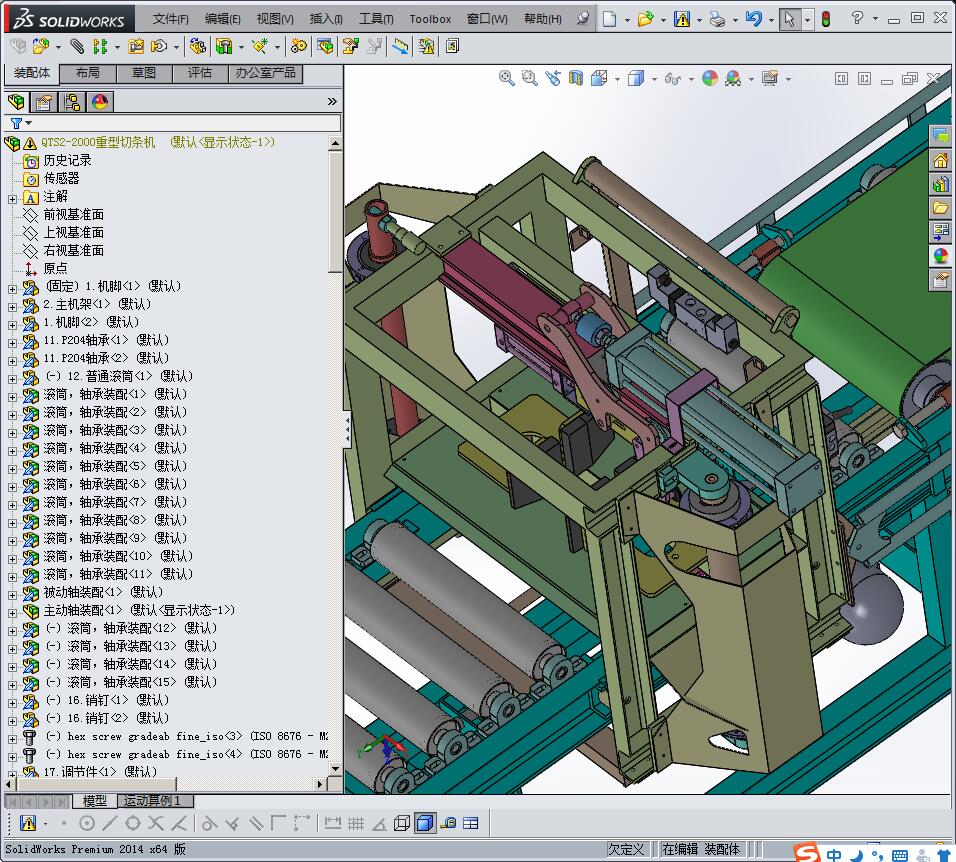Toggle Chinese input mode in the IME bar
956x862 pixels.
point(834,853)
